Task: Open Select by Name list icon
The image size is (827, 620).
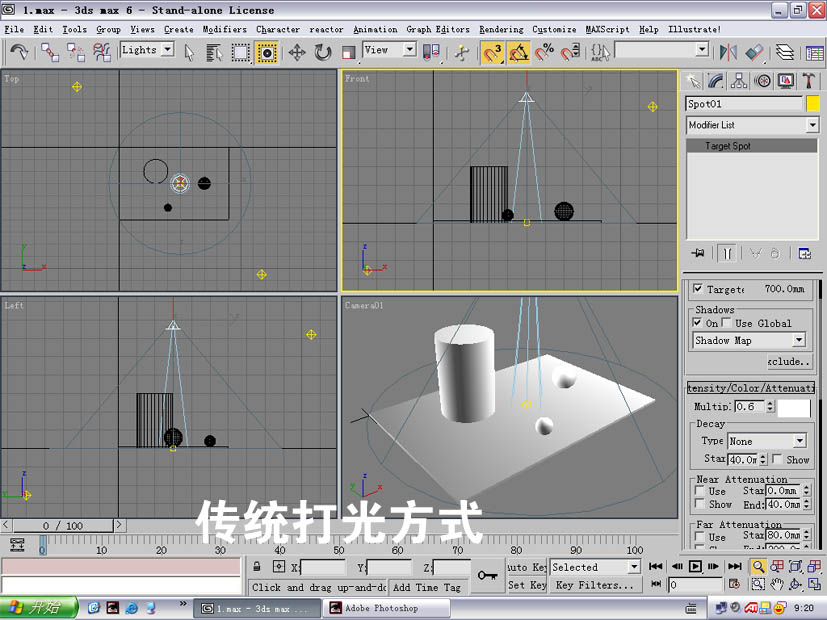Action: point(214,52)
